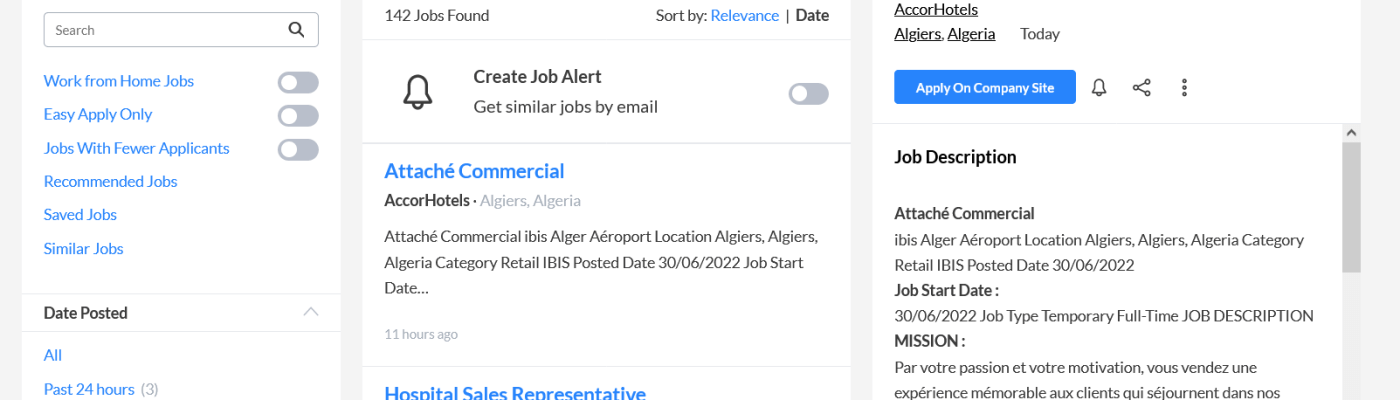Sort jobs by Date

[x=812, y=15]
